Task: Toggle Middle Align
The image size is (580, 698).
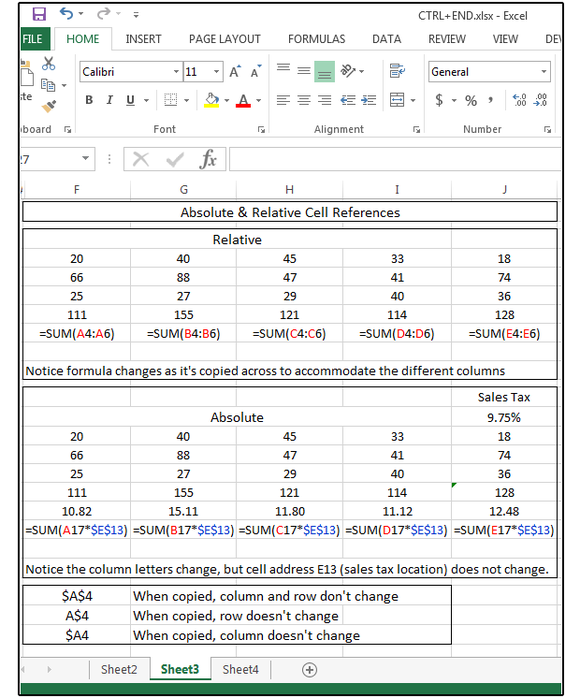Action: [x=304, y=71]
